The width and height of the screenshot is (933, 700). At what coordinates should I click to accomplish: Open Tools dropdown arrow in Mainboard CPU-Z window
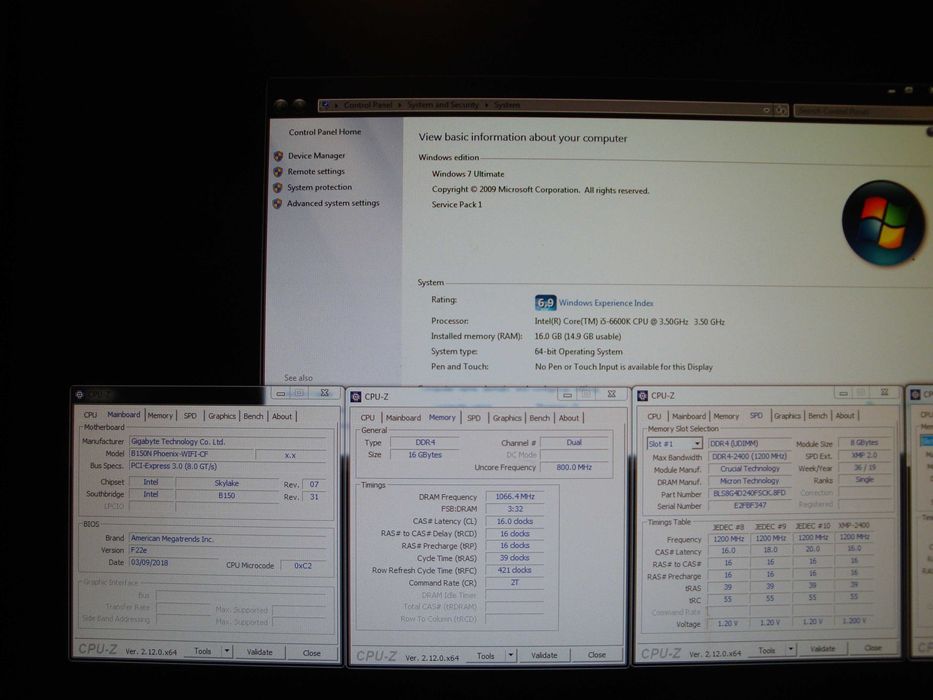[227, 651]
